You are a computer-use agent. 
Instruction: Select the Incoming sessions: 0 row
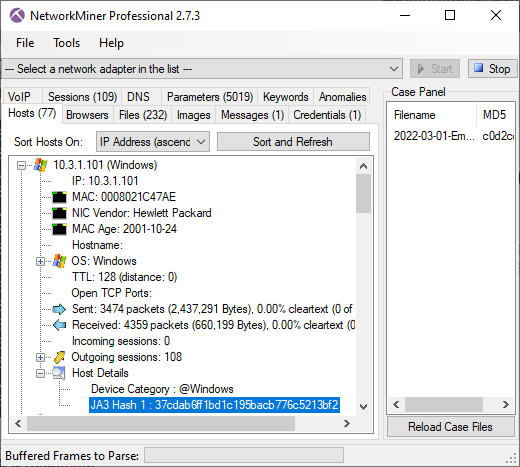click(121, 341)
